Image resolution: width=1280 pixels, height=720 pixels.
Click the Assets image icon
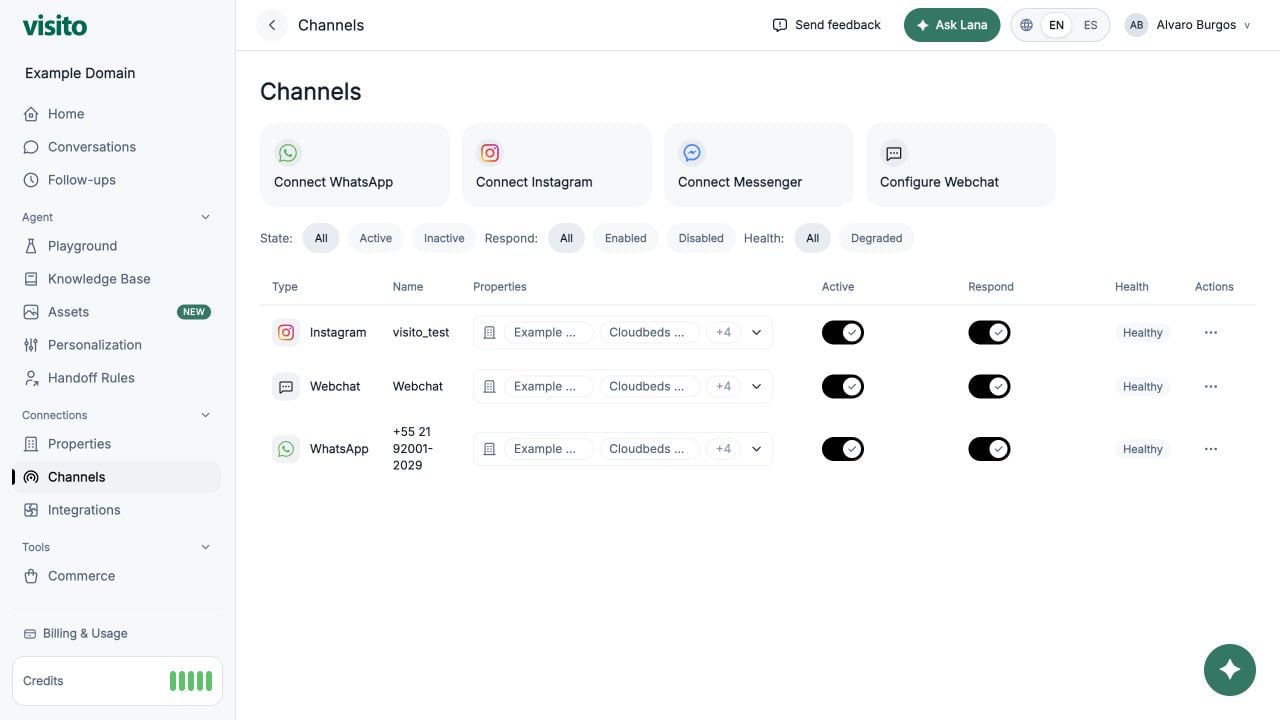point(31,312)
